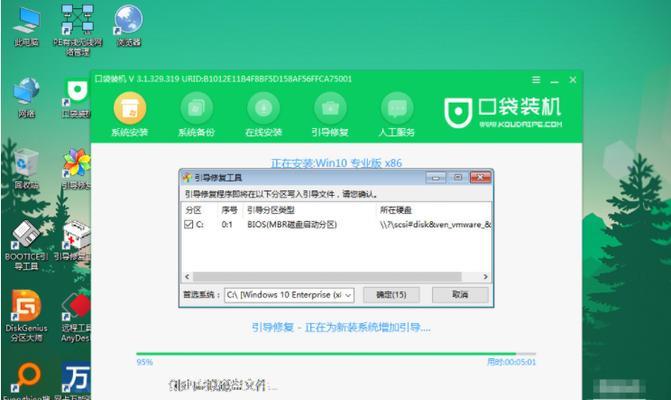The width and height of the screenshot is (671, 400).
Task: Open the 回收站 recycle bin
Action: 27,169
